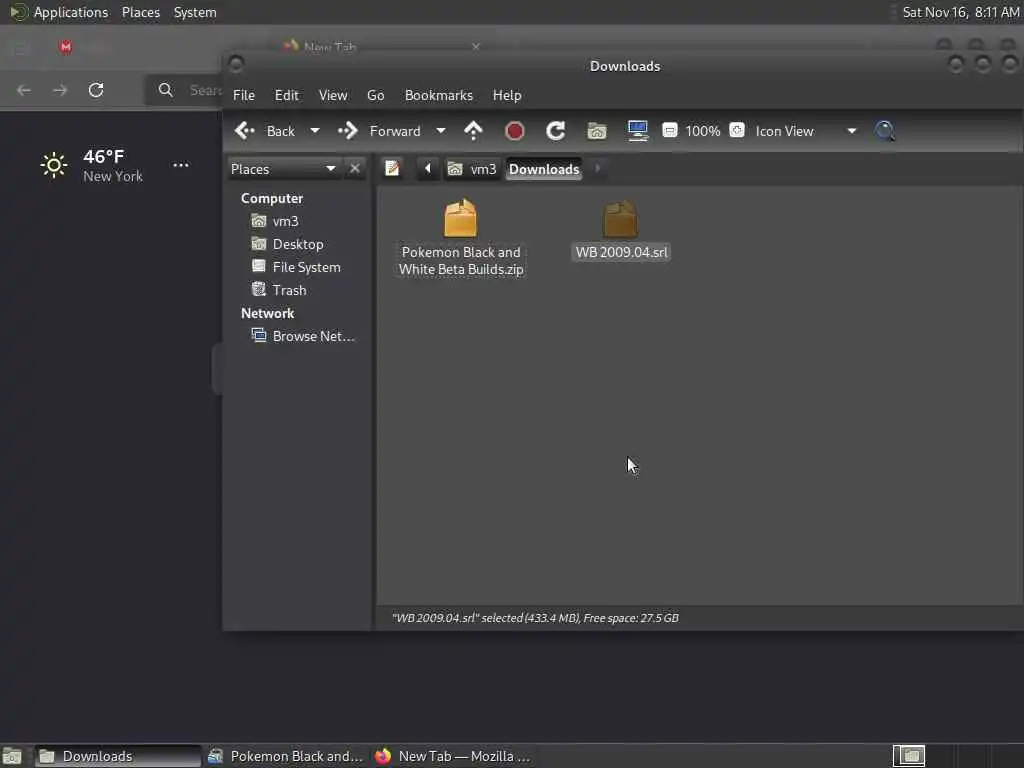Open the Places sidebar selector dropdown
This screenshot has width=1024, height=768.
pyautogui.click(x=284, y=169)
